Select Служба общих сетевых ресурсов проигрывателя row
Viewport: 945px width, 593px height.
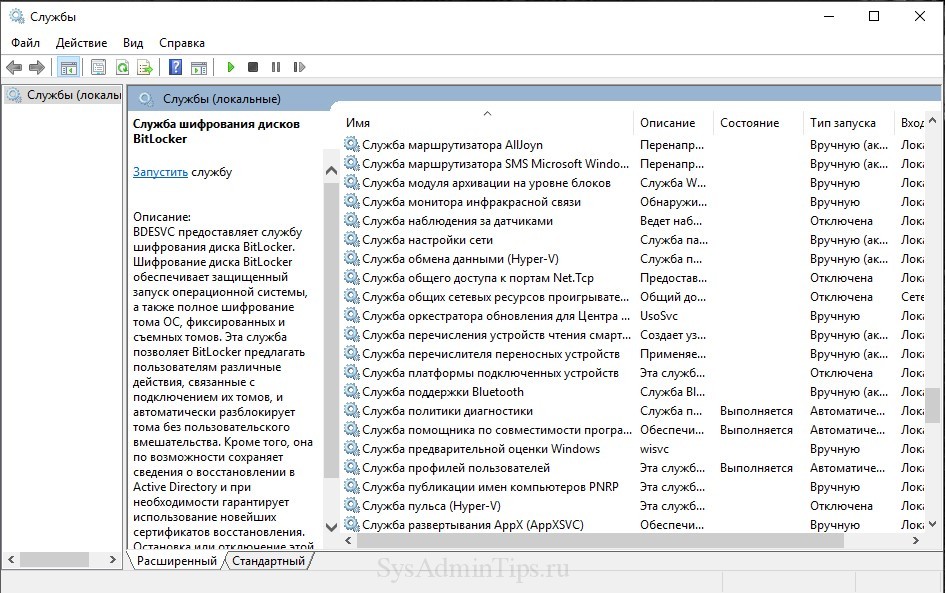[x=633, y=297]
